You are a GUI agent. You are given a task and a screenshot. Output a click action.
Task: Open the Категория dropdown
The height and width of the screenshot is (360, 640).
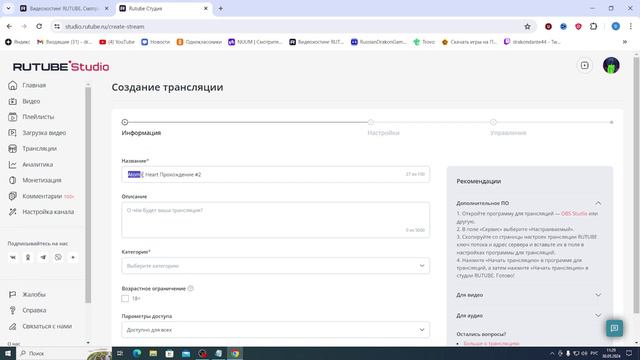tap(276, 266)
